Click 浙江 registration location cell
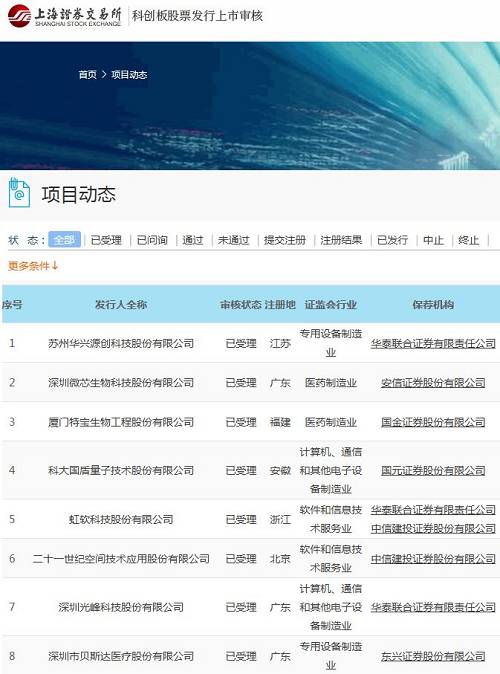The width and height of the screenshot is (500, 674). point(280,519)
